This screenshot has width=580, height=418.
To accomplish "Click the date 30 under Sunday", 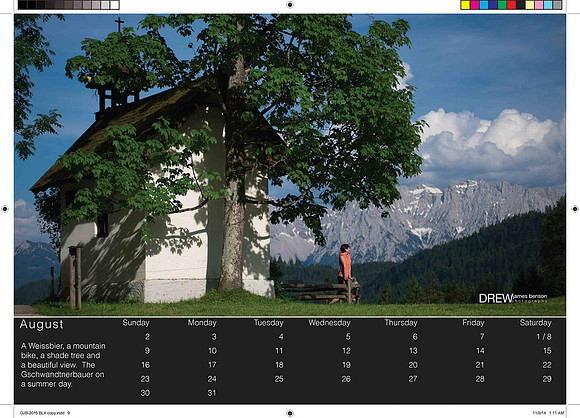I will click(x=145, y=393).
